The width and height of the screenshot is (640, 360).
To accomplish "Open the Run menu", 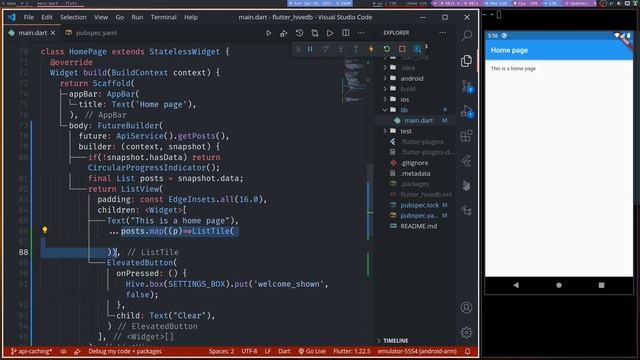I will click(x=137, y=17).
